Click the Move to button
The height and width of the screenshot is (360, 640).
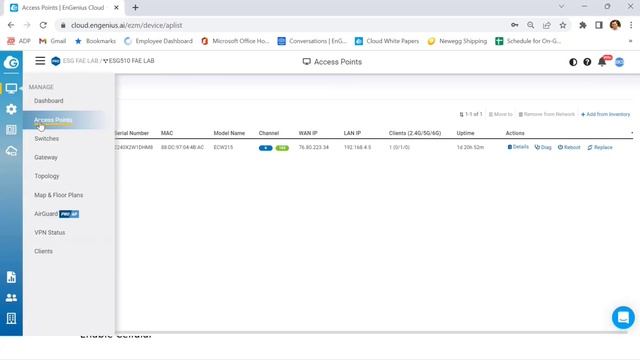500,114
